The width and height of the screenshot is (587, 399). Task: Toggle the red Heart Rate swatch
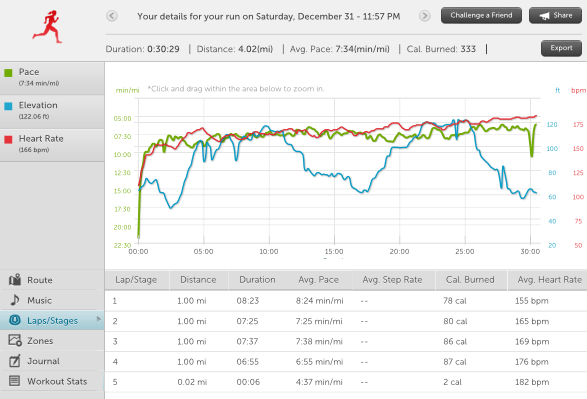click(x=8, y=139)
